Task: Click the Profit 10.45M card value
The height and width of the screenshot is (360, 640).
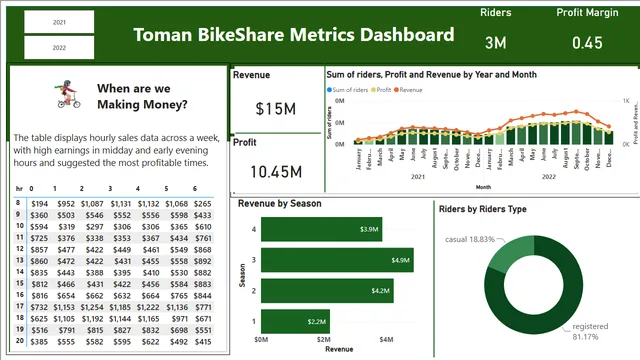Action: point(276,172)
